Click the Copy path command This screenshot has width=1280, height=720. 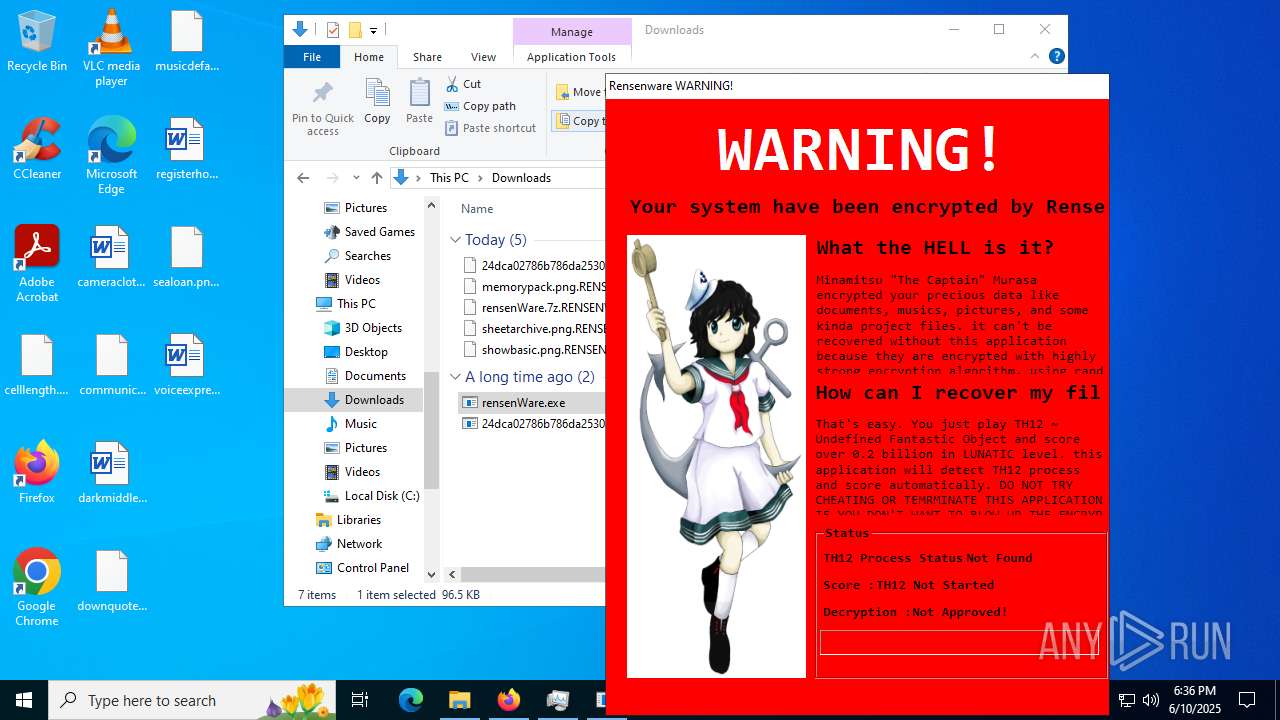(x=480, y=106)
